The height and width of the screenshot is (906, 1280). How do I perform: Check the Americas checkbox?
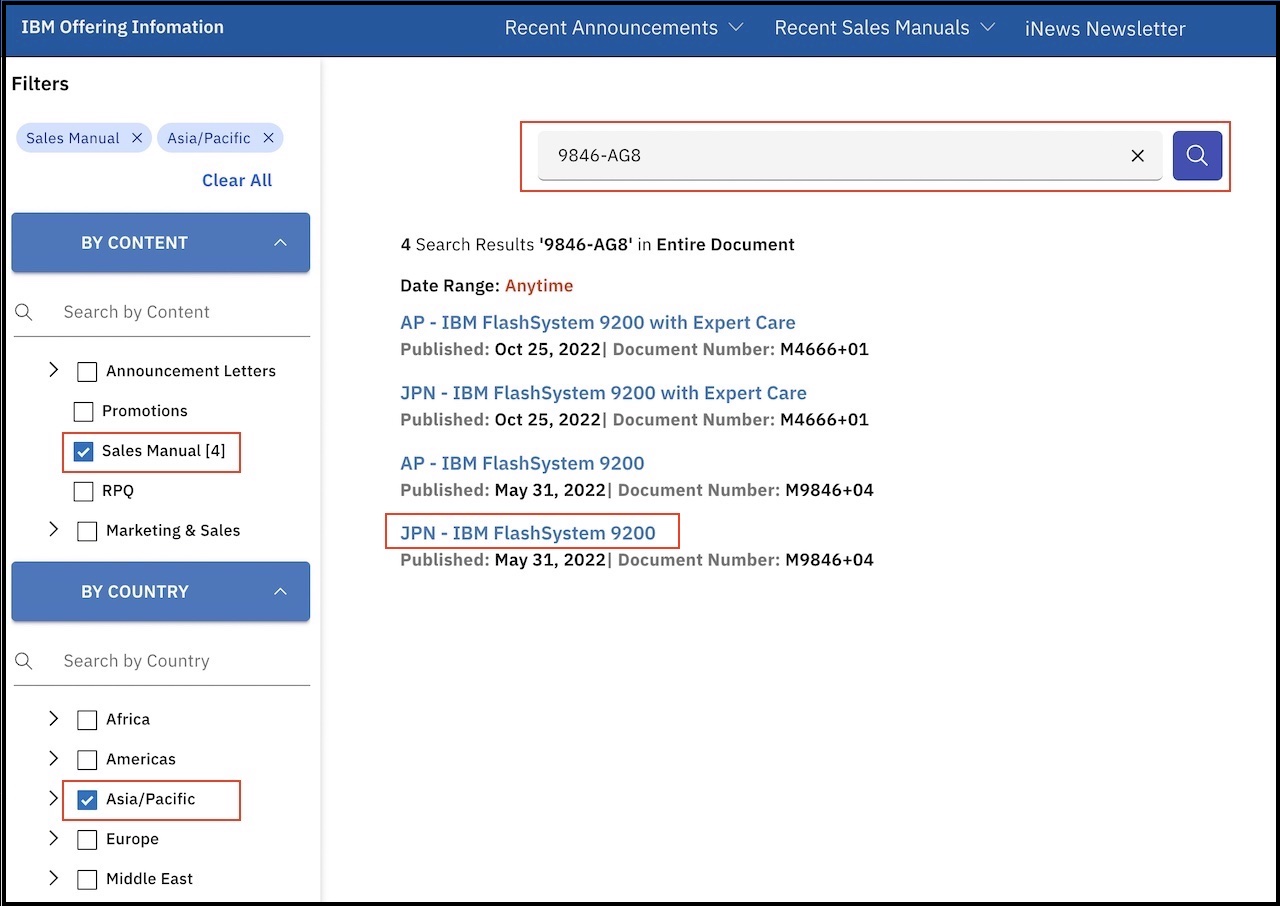87,759
